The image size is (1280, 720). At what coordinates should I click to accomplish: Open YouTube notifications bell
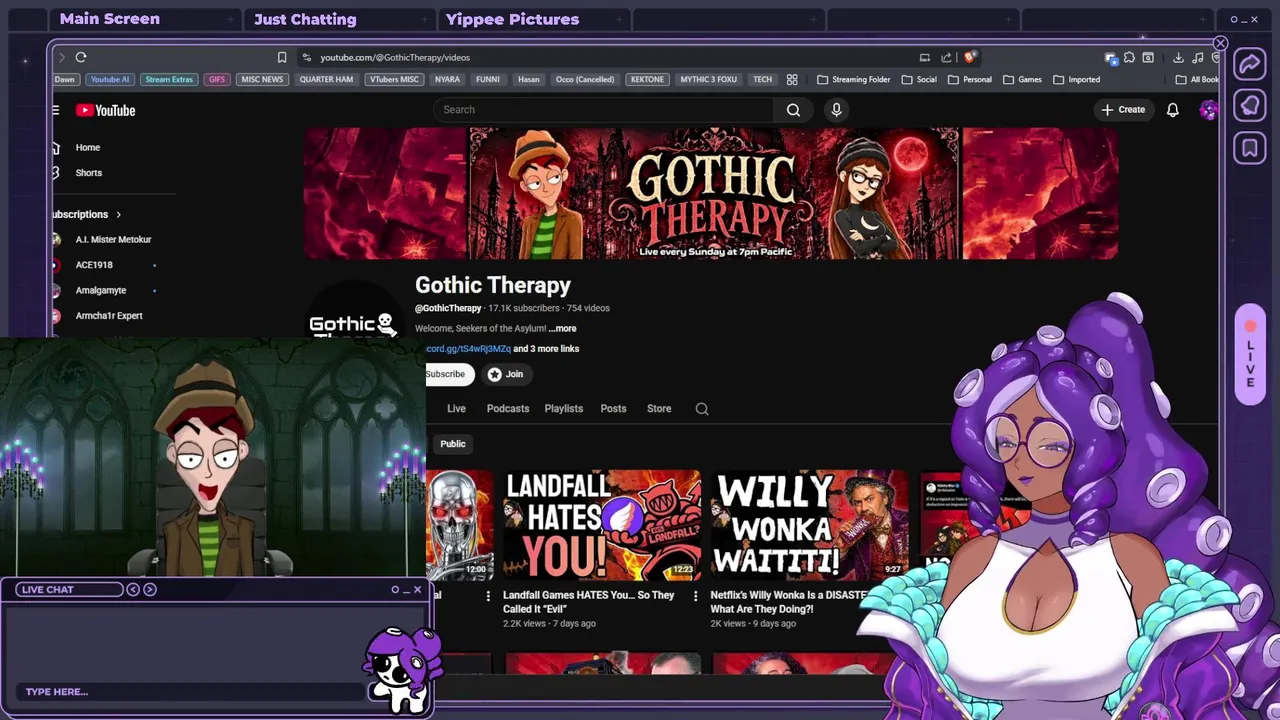(1172, 110)
